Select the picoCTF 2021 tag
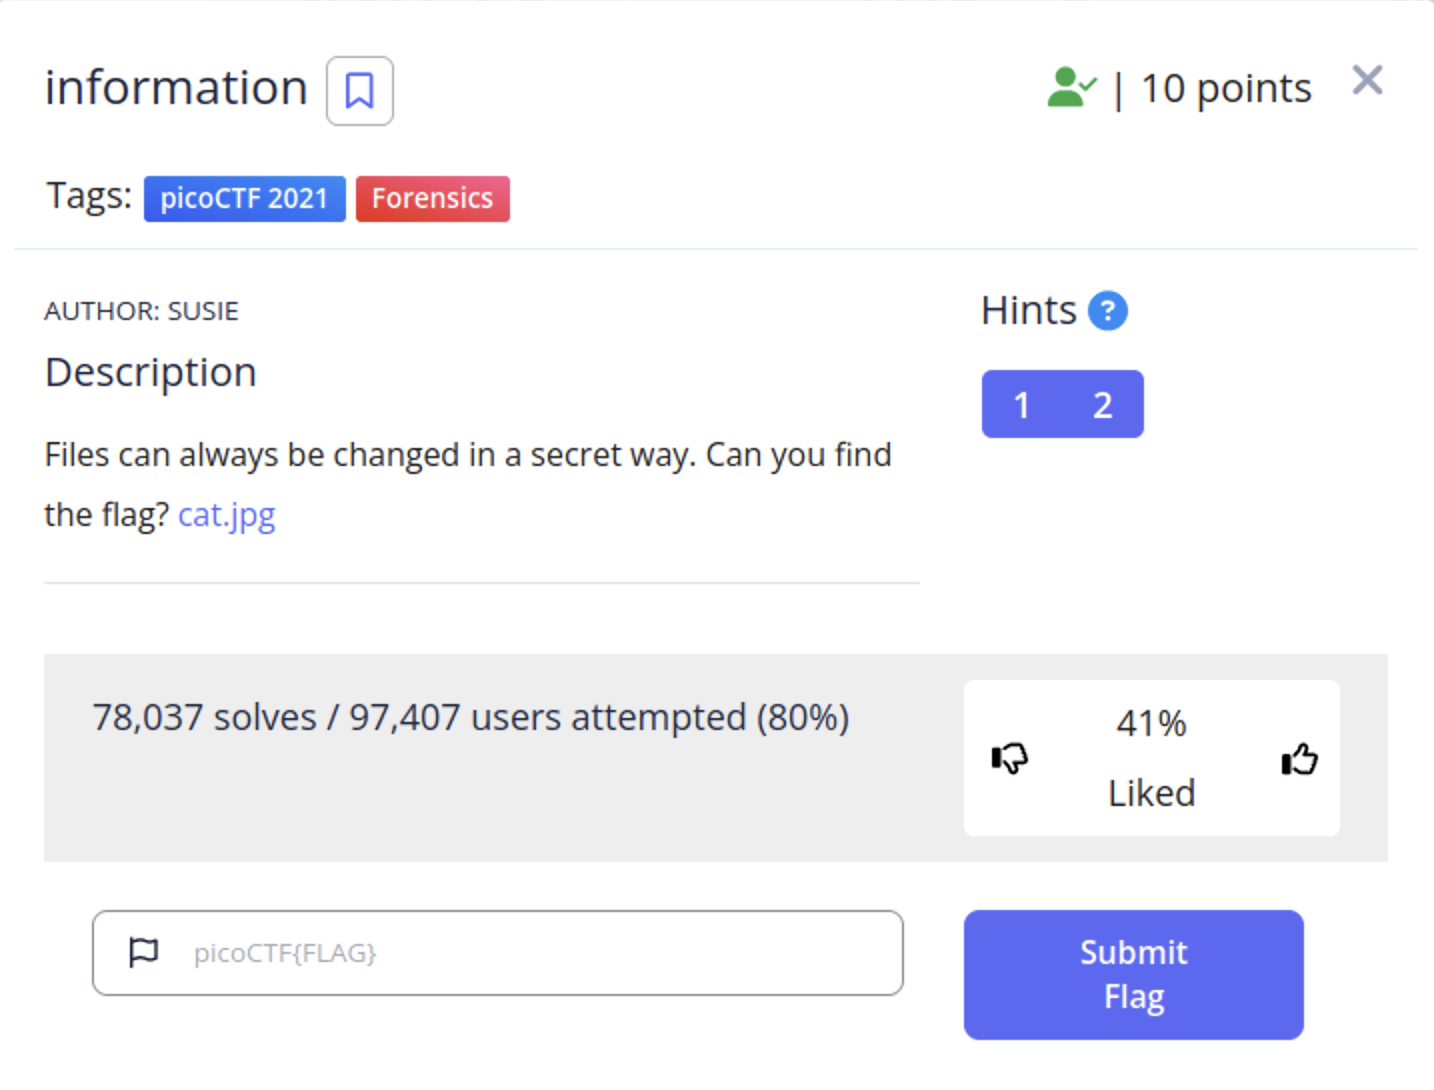 244,198
